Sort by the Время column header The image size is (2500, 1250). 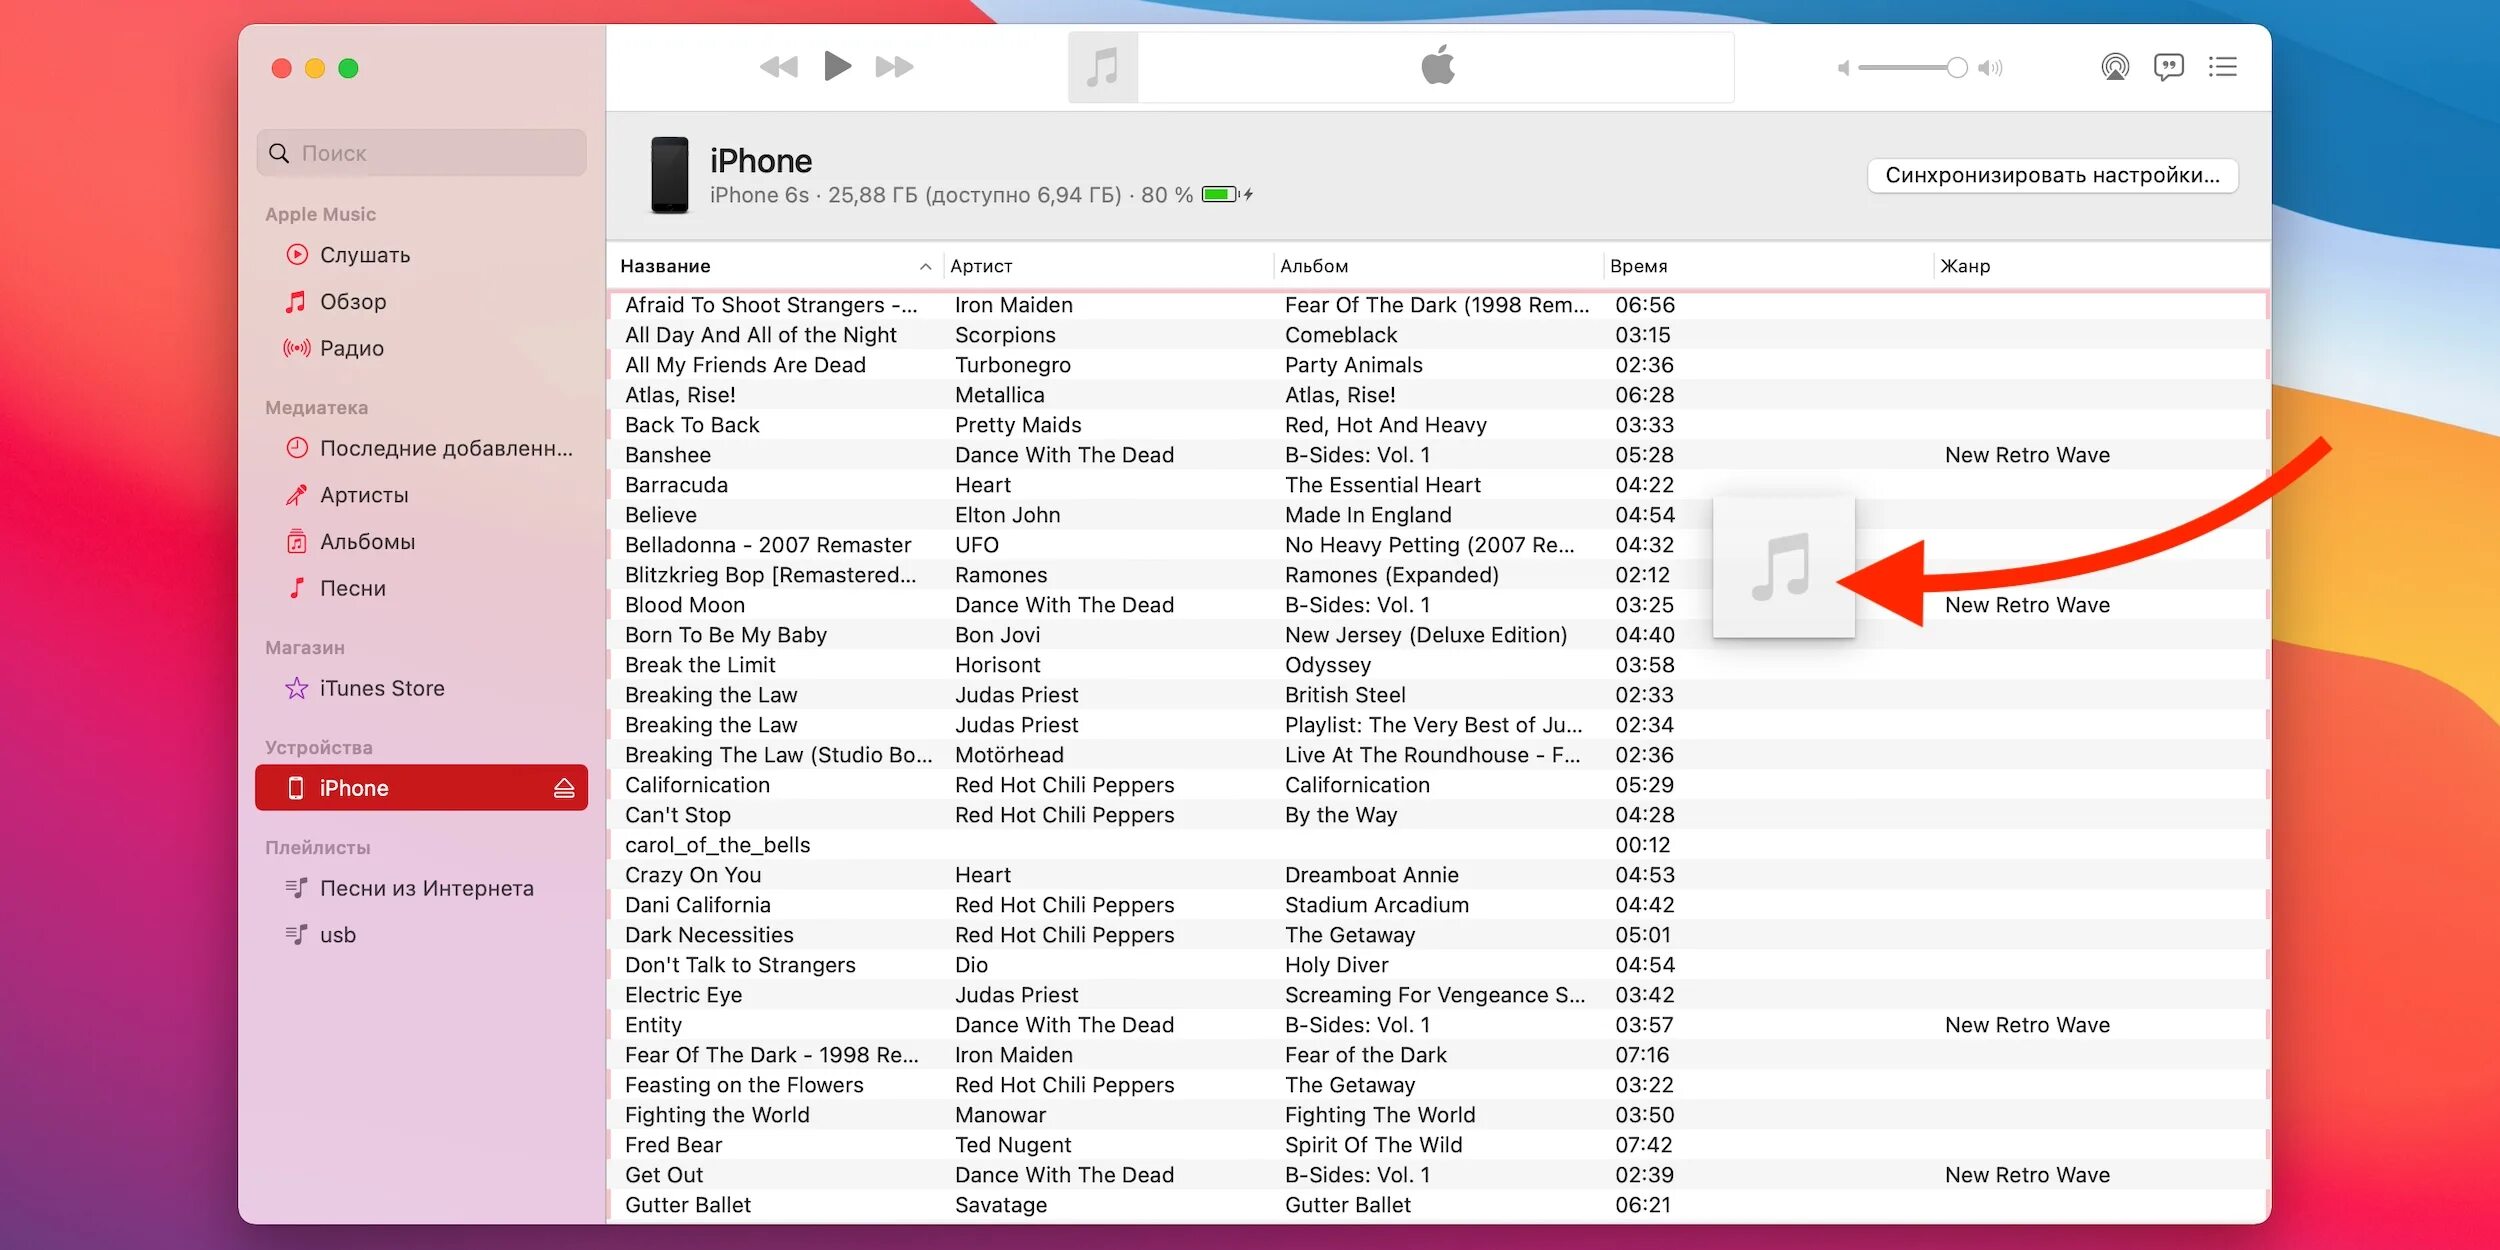point(1638,266)
